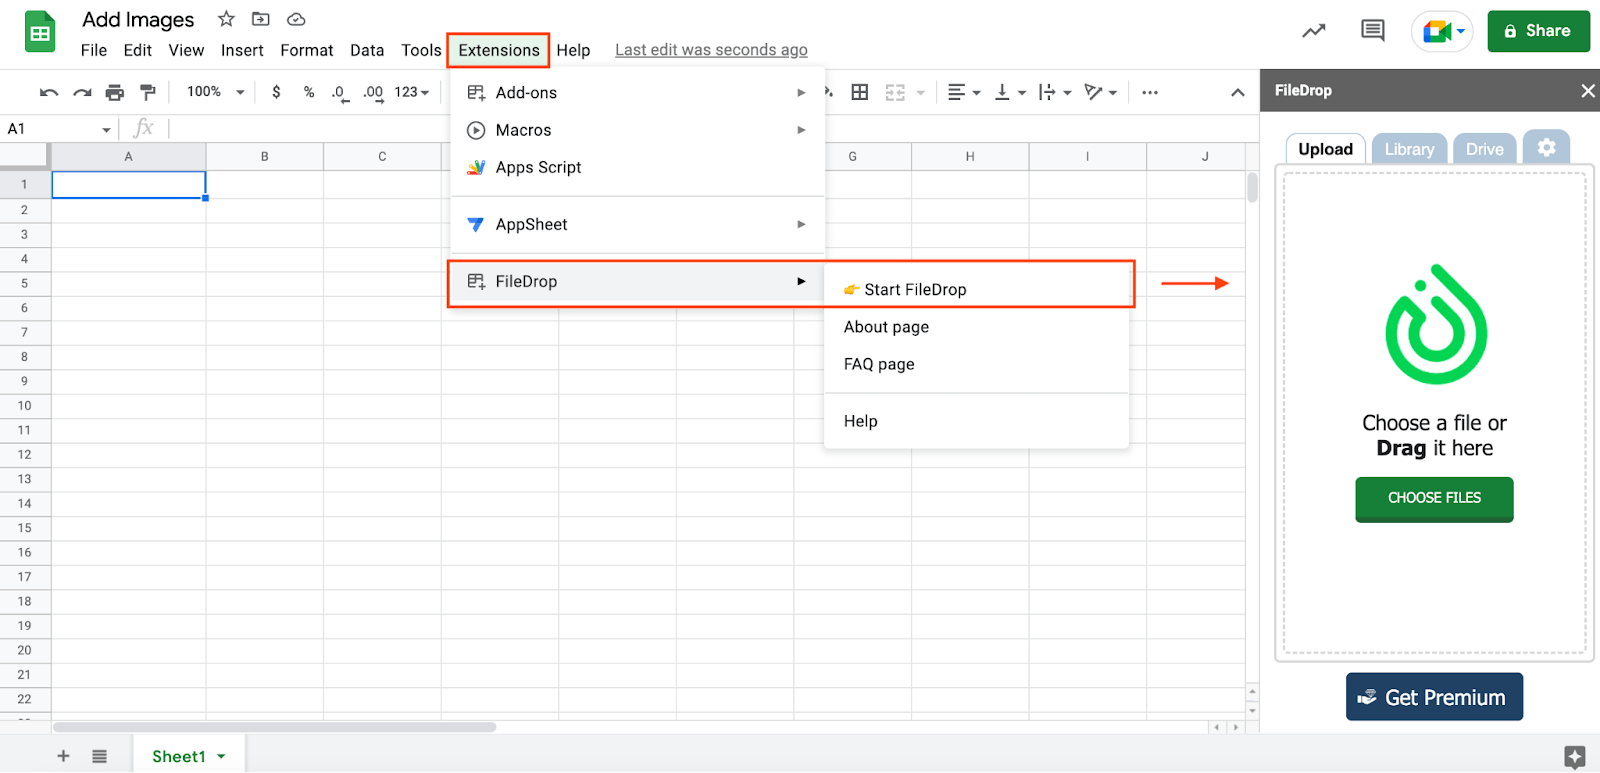Open FileDrop settings gear tab
The height and width of the screenshot is (773, 1600).
1546,148
